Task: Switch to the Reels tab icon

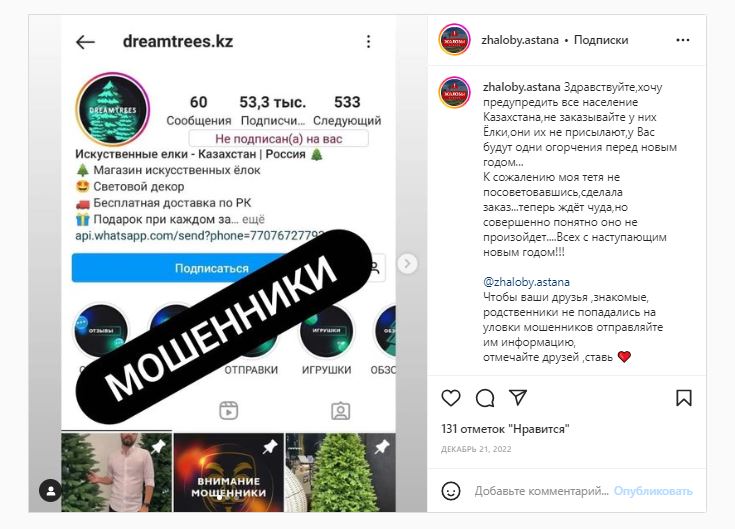Action: (229, 411)
